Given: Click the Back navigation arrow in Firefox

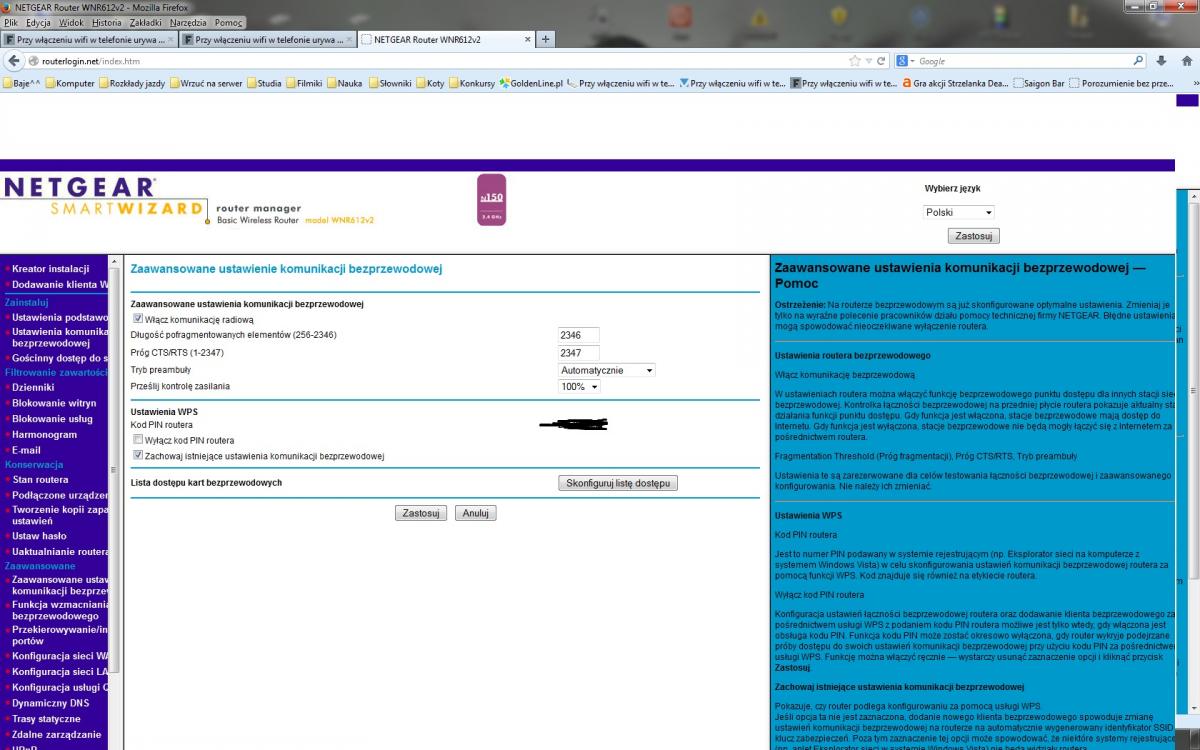Looking at the screenshot, I should 16,61.
